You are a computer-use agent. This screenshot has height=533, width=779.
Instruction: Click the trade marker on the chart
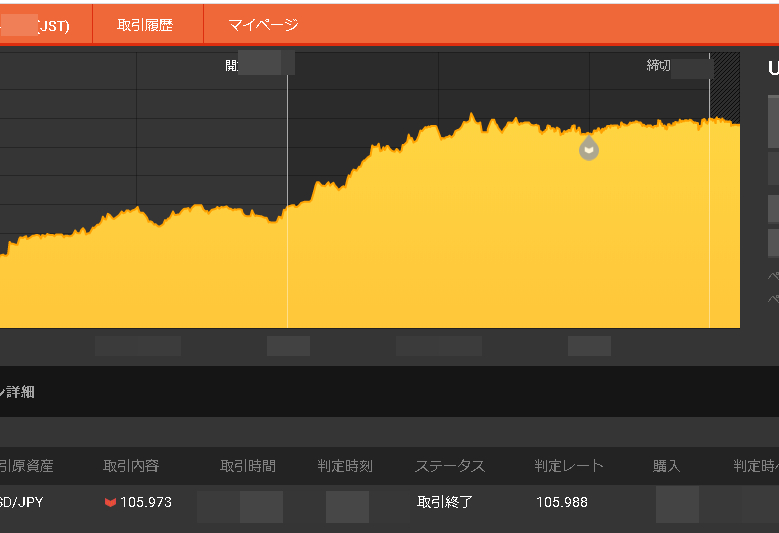coord(589,148)
